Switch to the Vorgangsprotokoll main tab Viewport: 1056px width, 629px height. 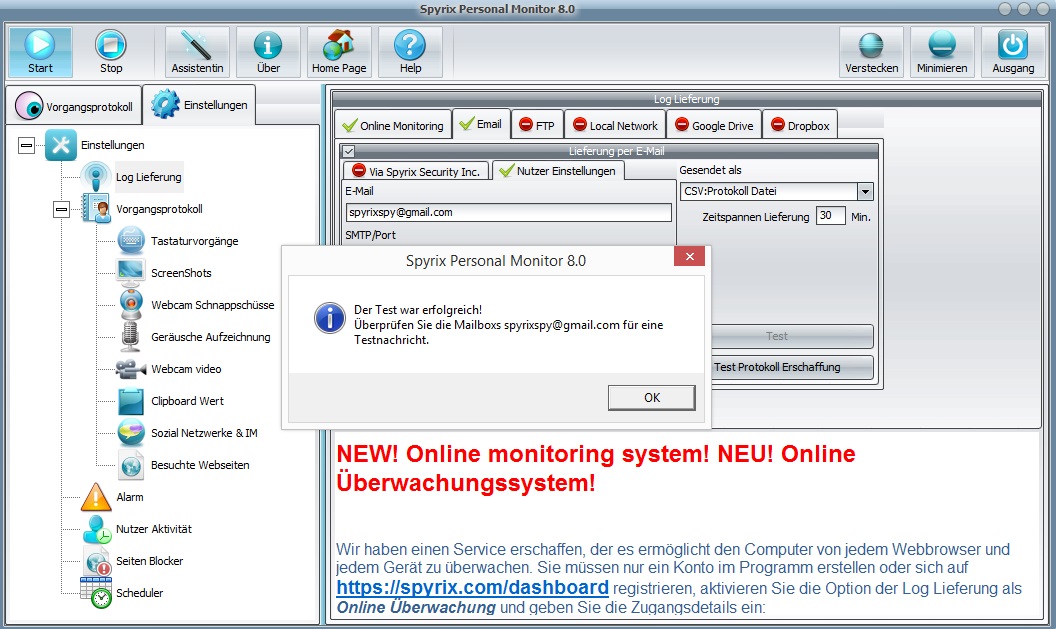tap(75, 106)
